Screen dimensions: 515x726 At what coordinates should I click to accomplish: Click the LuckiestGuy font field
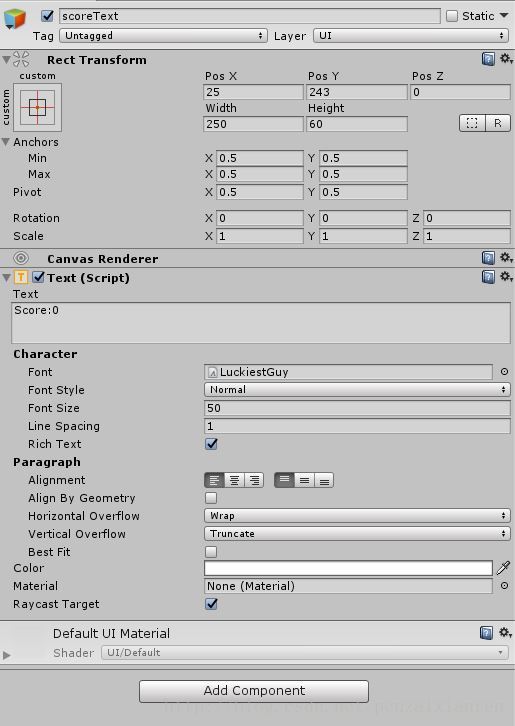coord(348,372)
